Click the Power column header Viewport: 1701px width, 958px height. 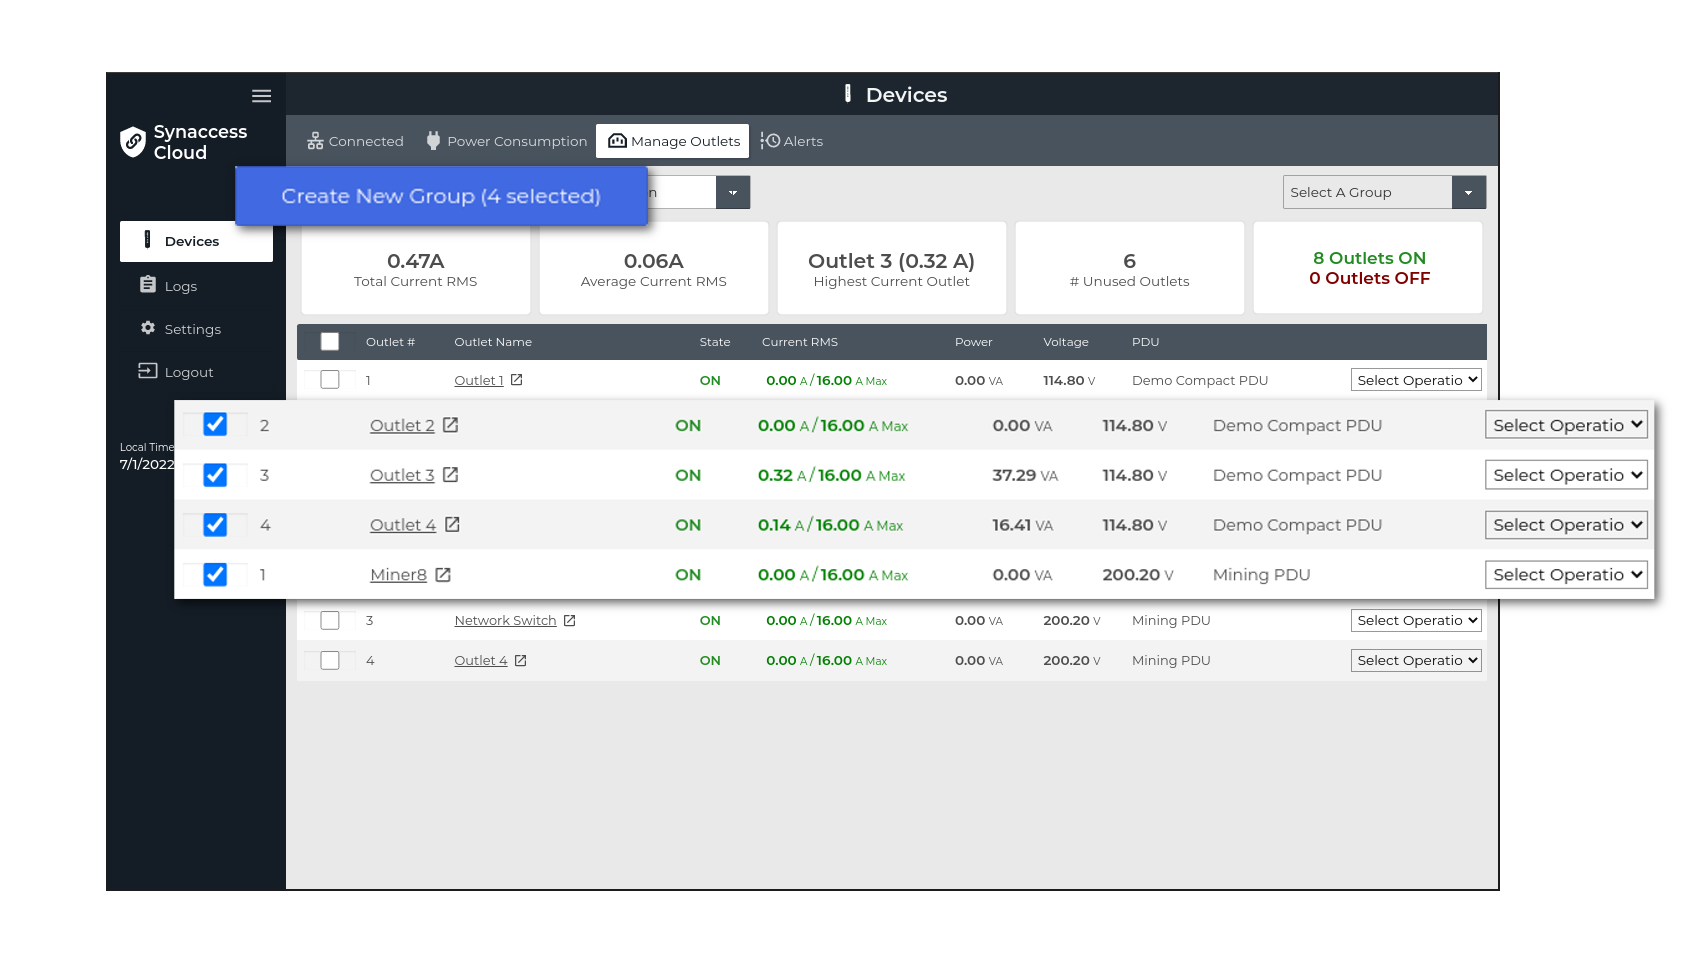click(974, 342)
